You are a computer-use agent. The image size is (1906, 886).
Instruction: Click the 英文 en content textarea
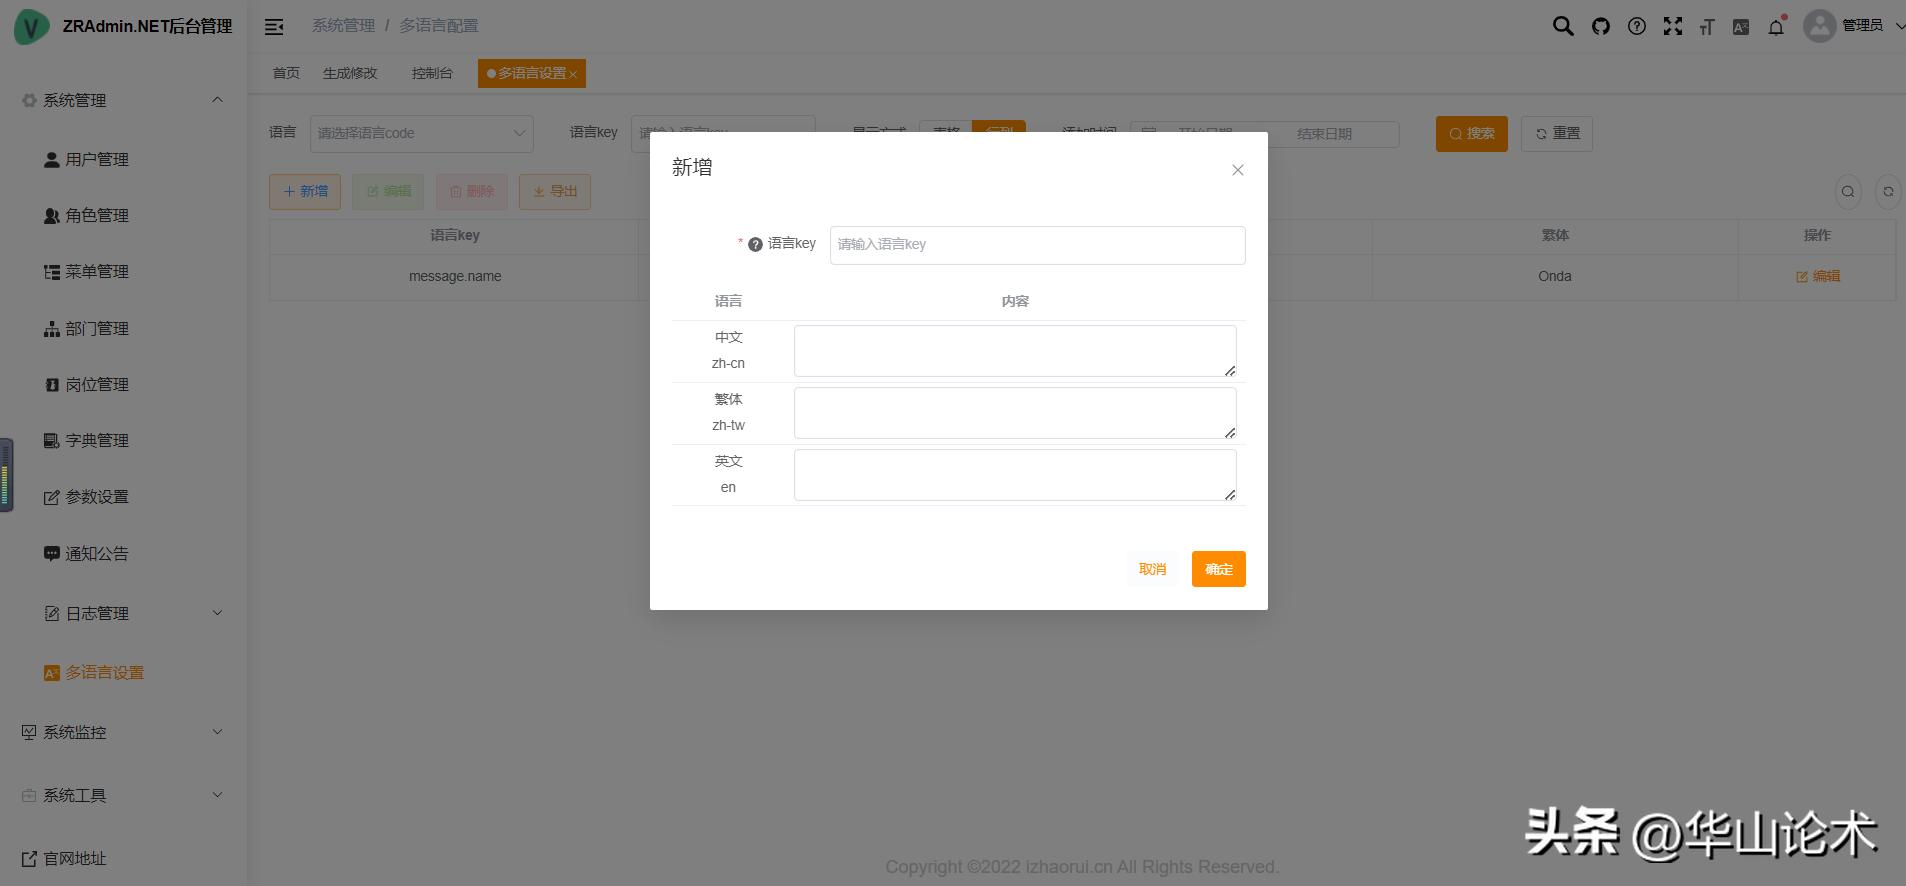[x=1015, y=475]
